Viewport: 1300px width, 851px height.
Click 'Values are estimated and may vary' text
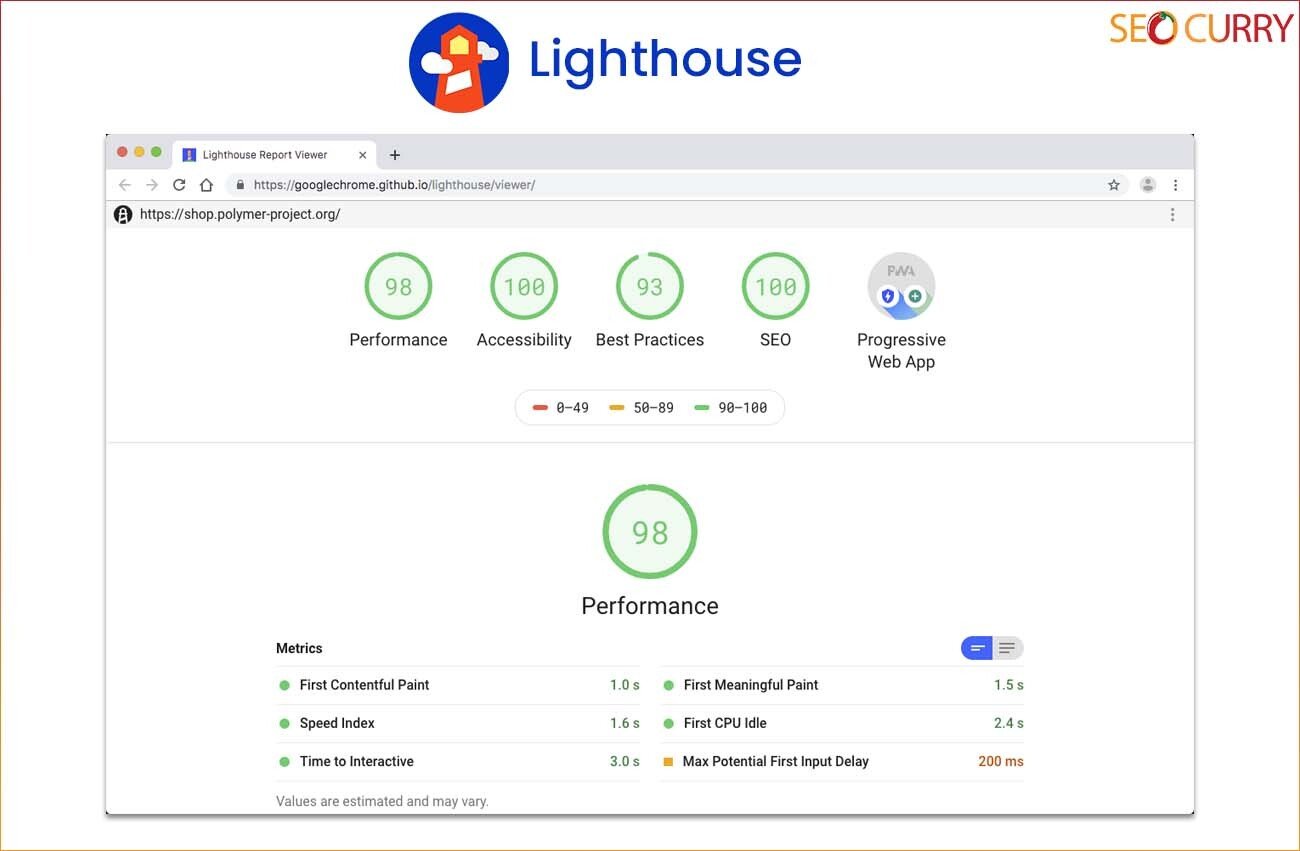tap(382, 801)
